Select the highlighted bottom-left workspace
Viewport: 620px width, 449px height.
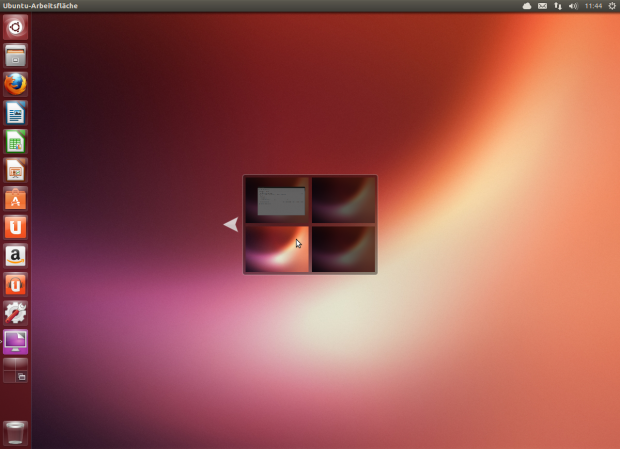pyautogui.click(x=277, y=249)
